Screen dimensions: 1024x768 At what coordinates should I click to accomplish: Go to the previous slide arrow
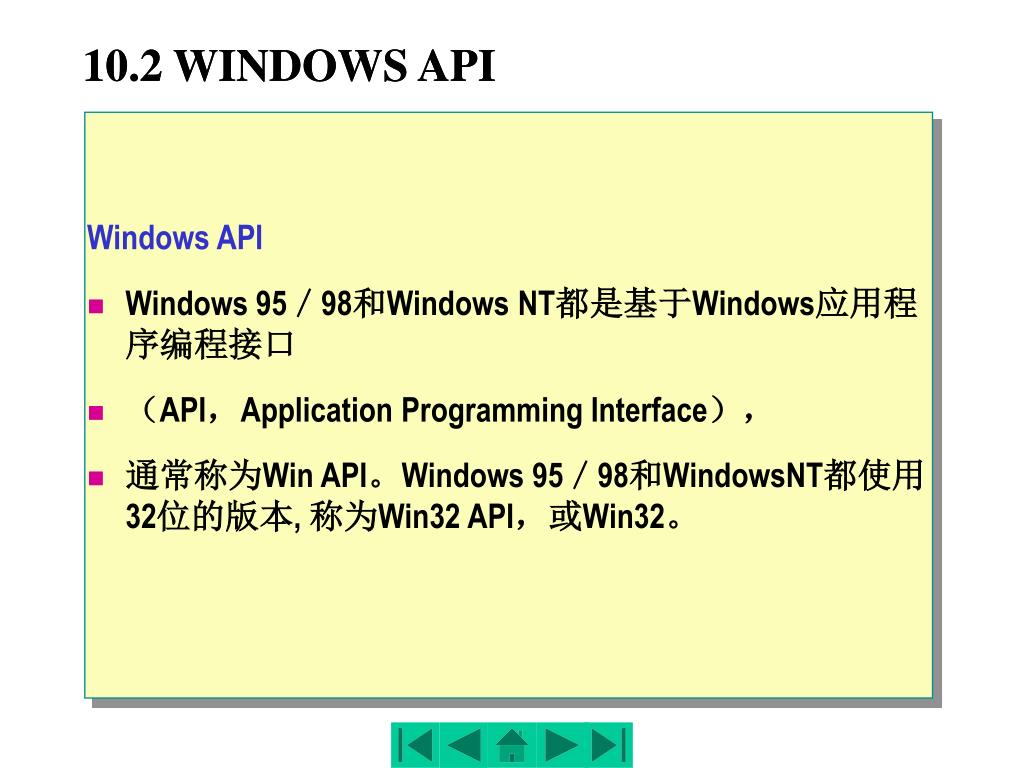(464, 744)
